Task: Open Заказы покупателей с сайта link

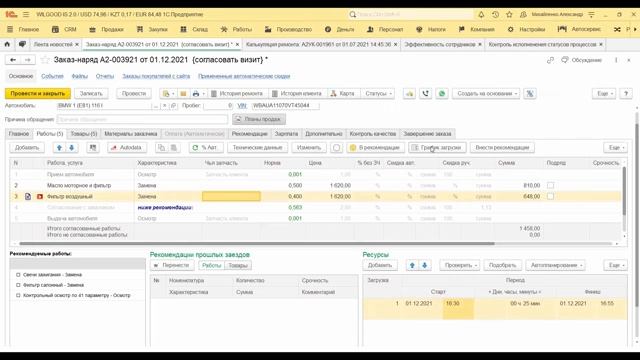Action: 156,76
